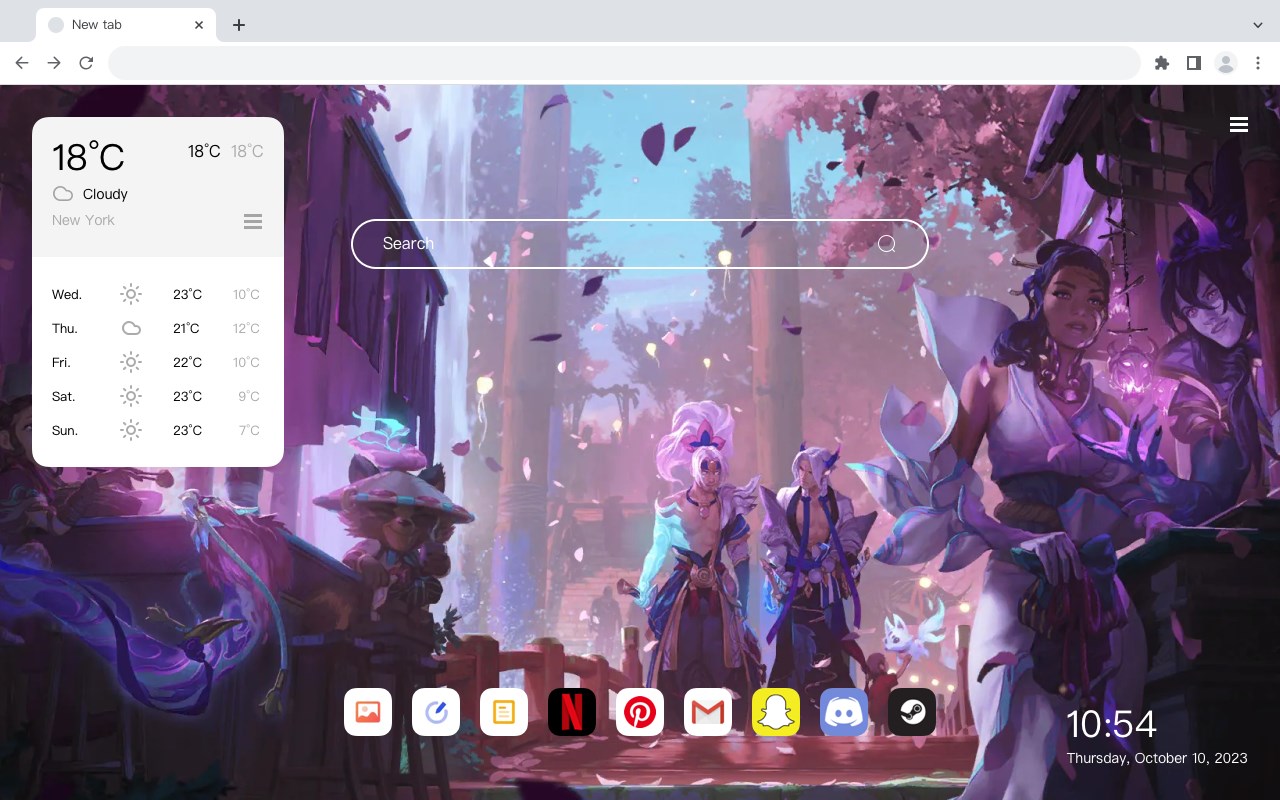Click Thu. low temperature 12°C
This screenshot has height=800, width=1280.
pos(246,328)
